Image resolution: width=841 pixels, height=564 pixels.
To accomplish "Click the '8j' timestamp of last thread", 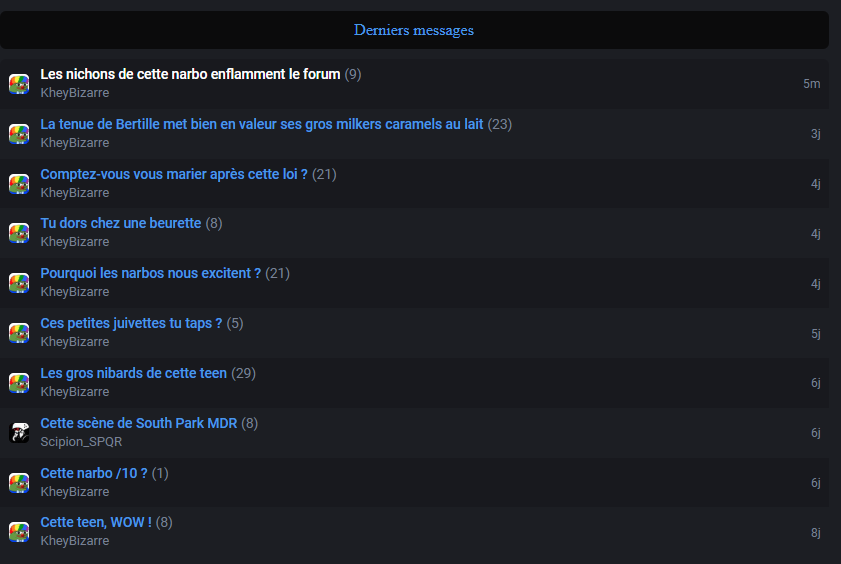I will [816, 533].
